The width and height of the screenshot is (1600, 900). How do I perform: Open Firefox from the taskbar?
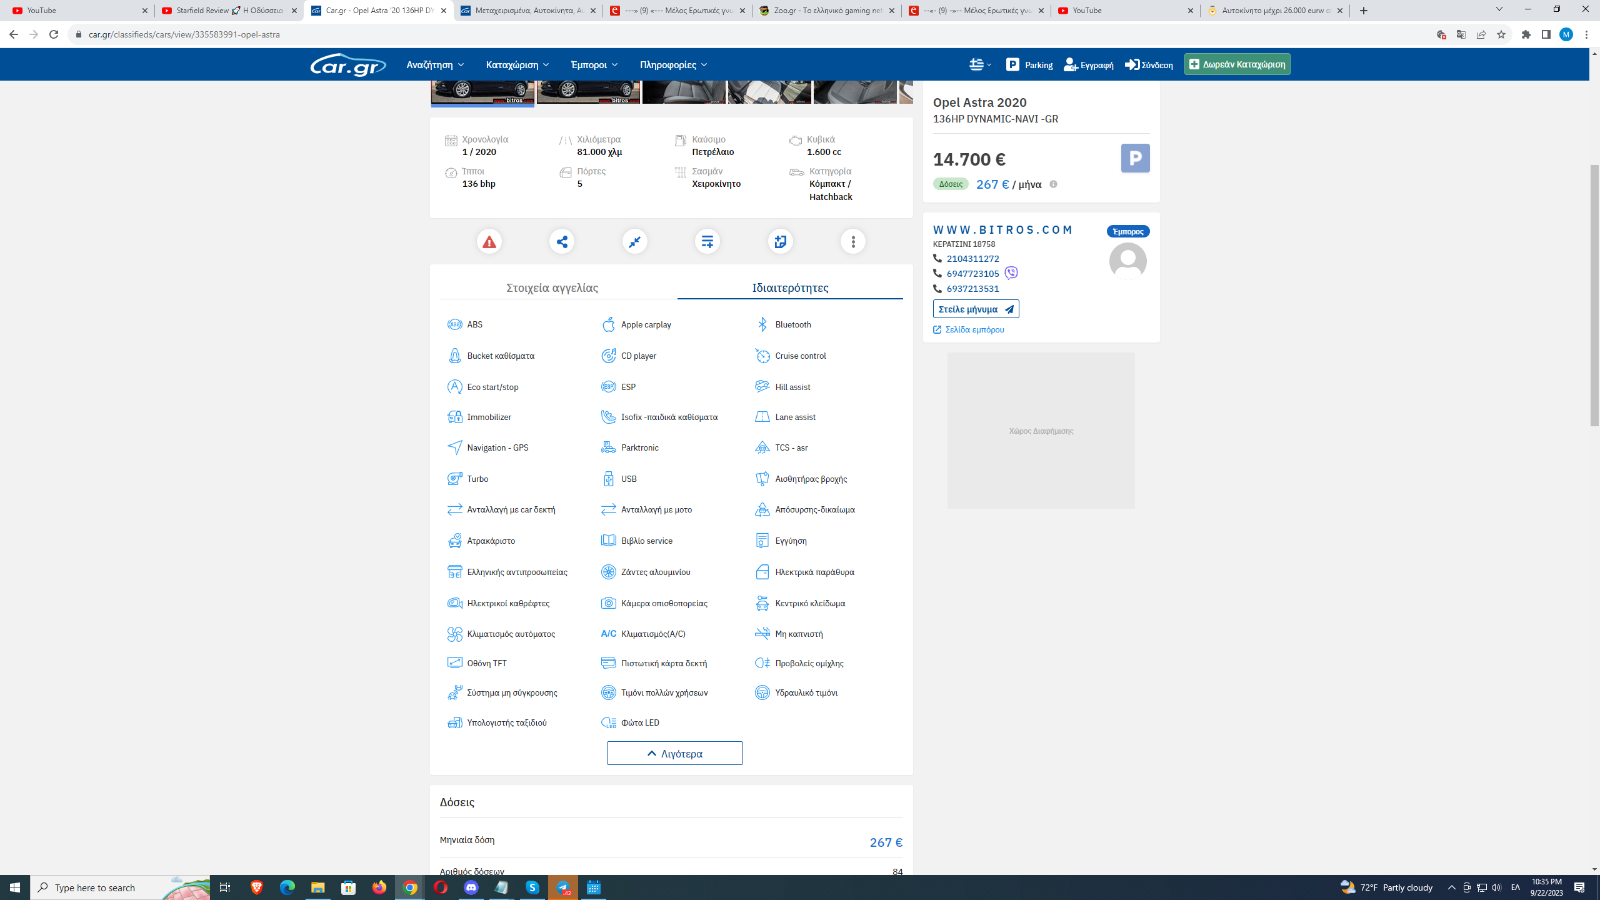point(379,887)
